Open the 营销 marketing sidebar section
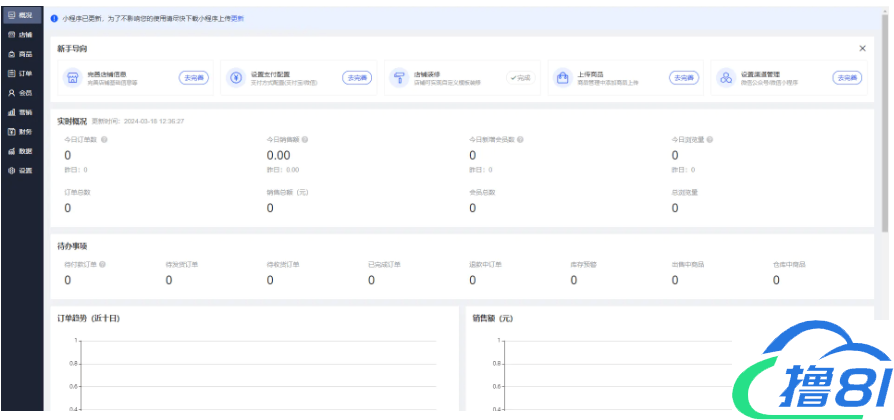This screenshot has width=894, height=420. click(20, 112)
